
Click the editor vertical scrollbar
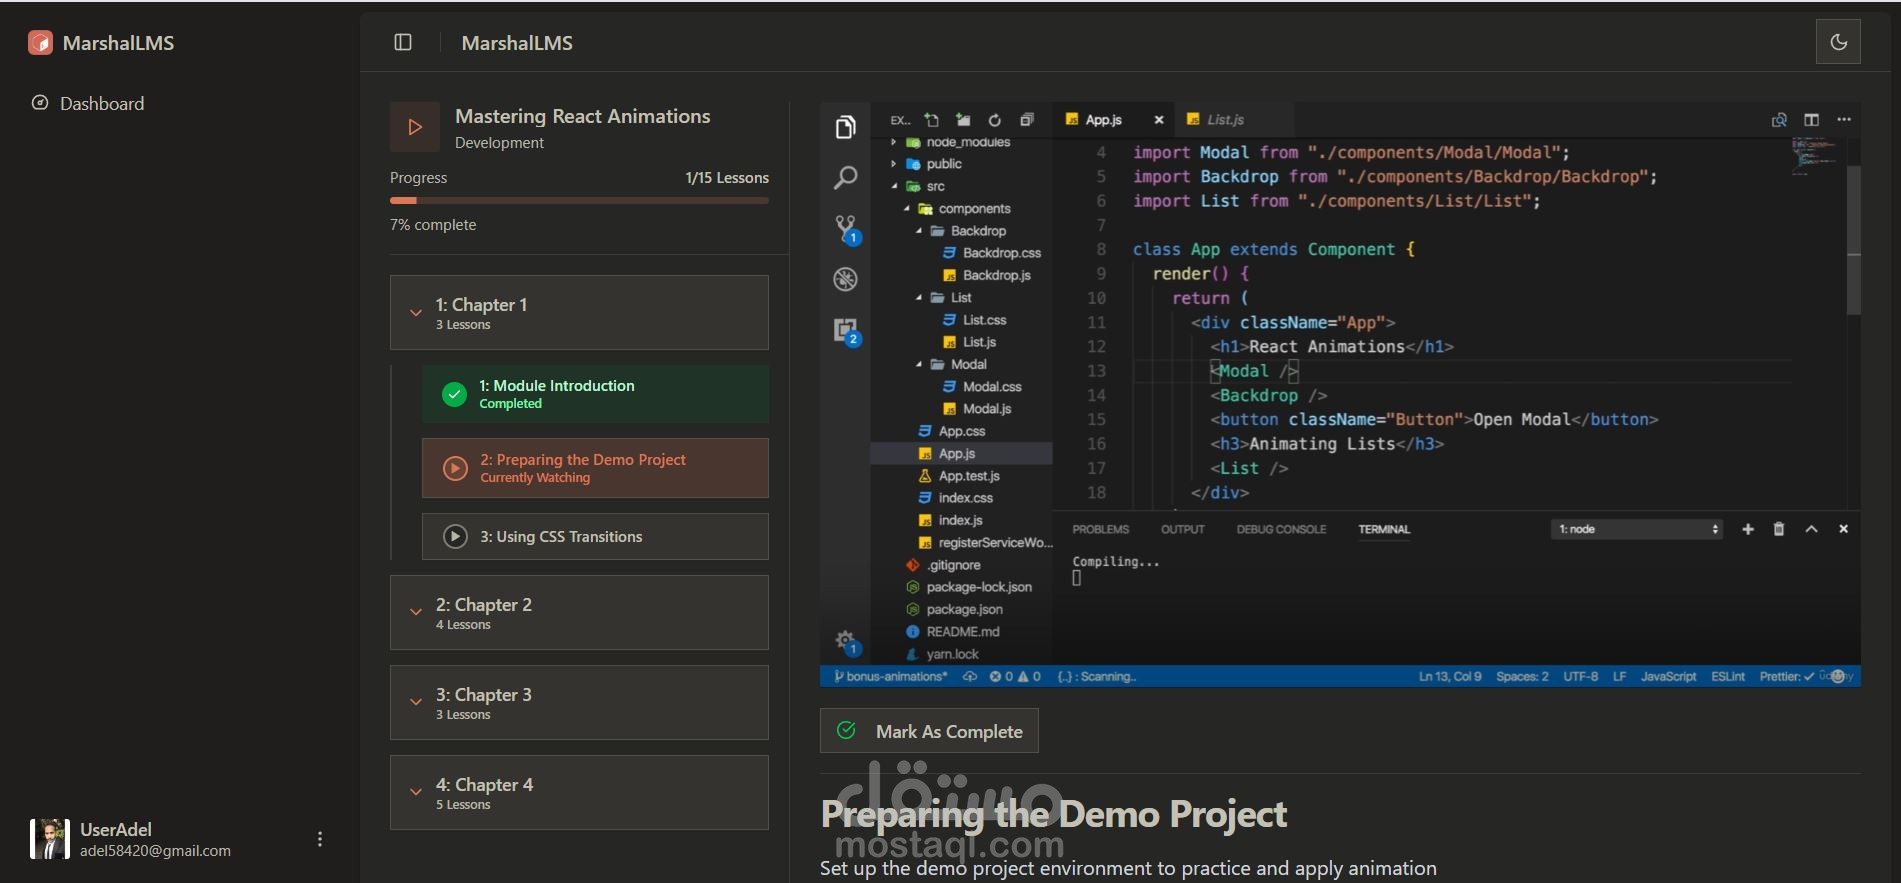pyautogui.click(x=1853, y=240)
